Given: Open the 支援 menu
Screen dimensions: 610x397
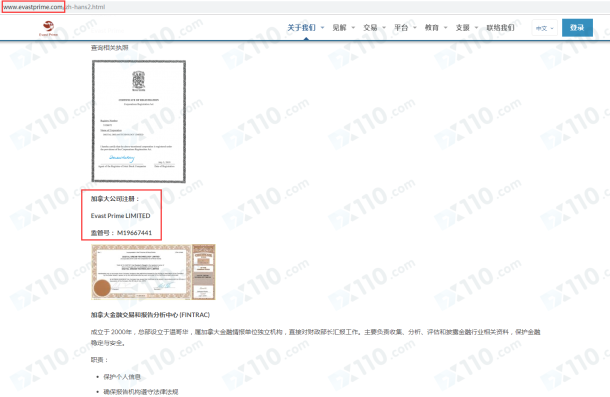Looking at the screenshot, I should (x=463, y=28).
